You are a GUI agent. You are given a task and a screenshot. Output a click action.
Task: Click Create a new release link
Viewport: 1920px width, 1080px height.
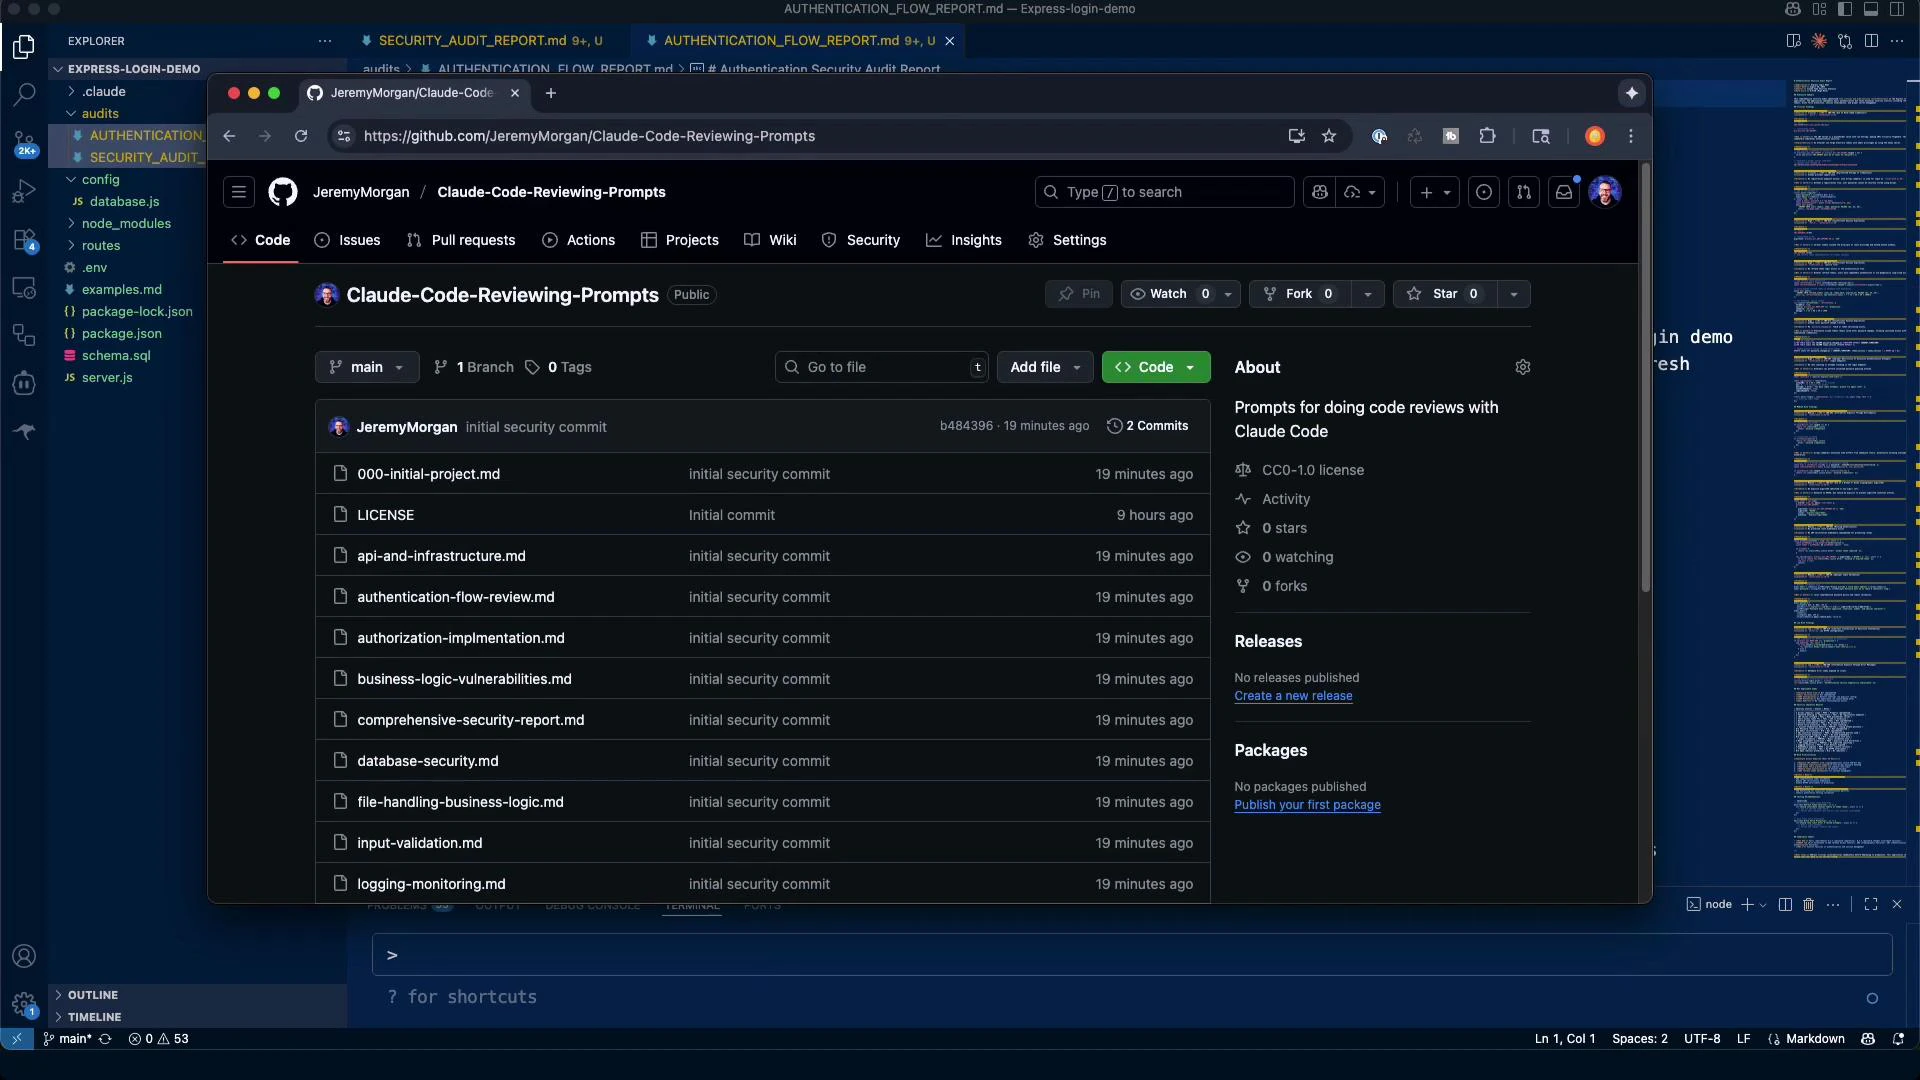[x=1293, y=696]
